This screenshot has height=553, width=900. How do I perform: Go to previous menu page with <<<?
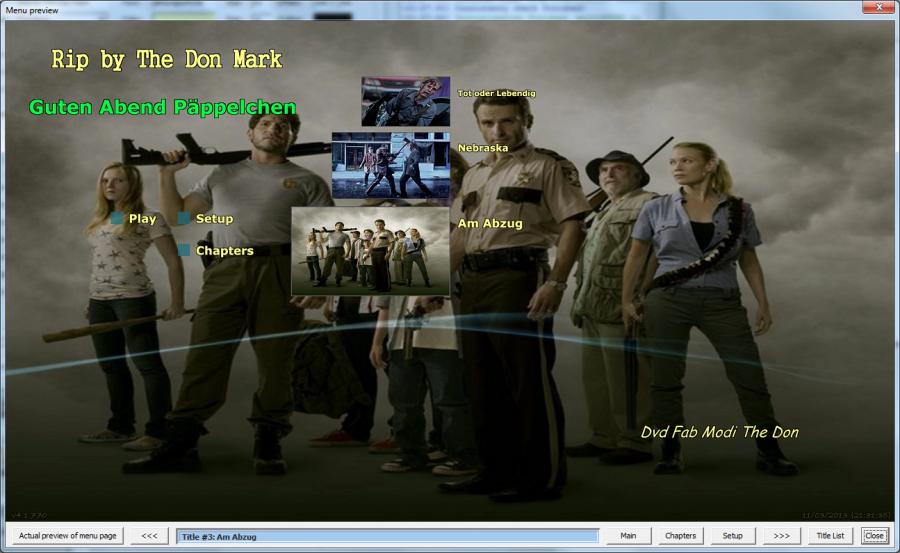[149, 536]
